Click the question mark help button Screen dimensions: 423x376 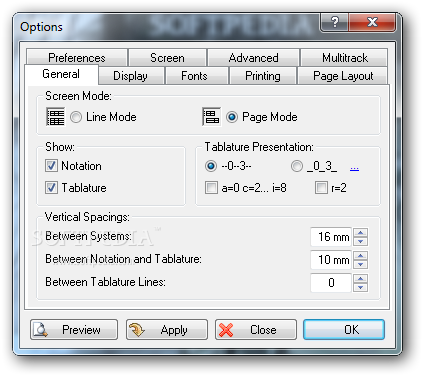[x=334, y=22]
